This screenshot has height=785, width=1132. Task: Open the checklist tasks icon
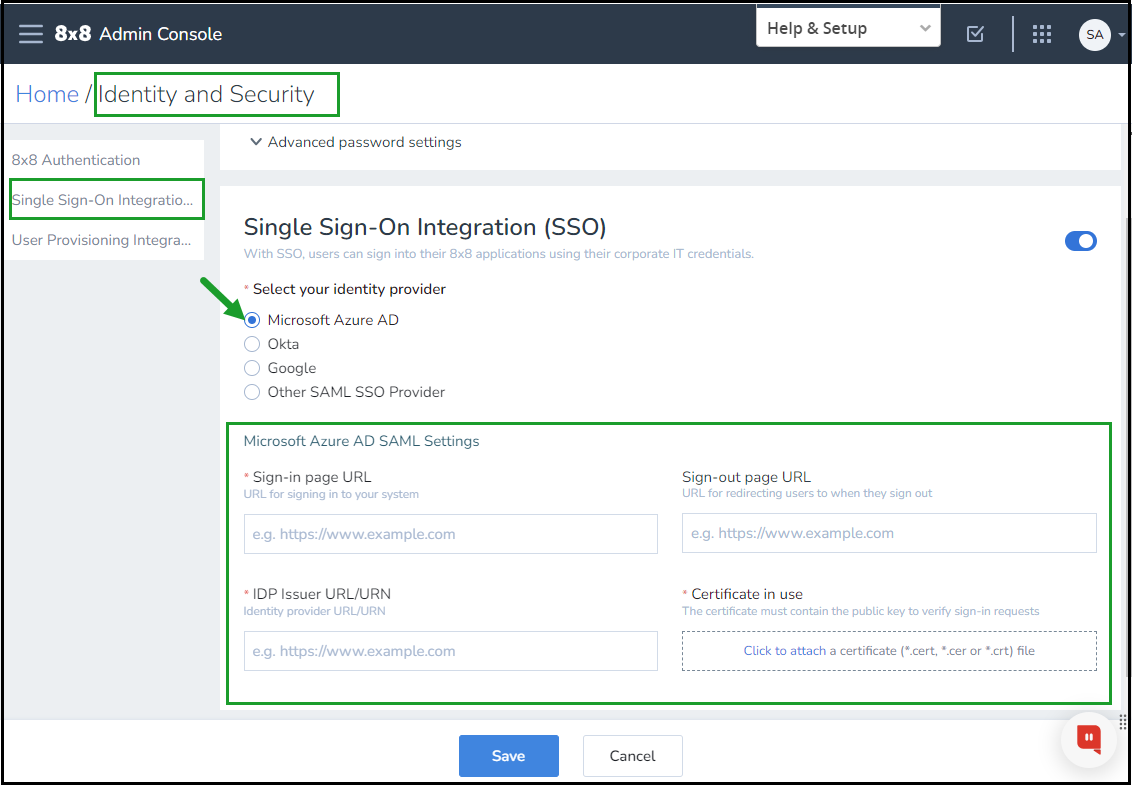(975, 34)
